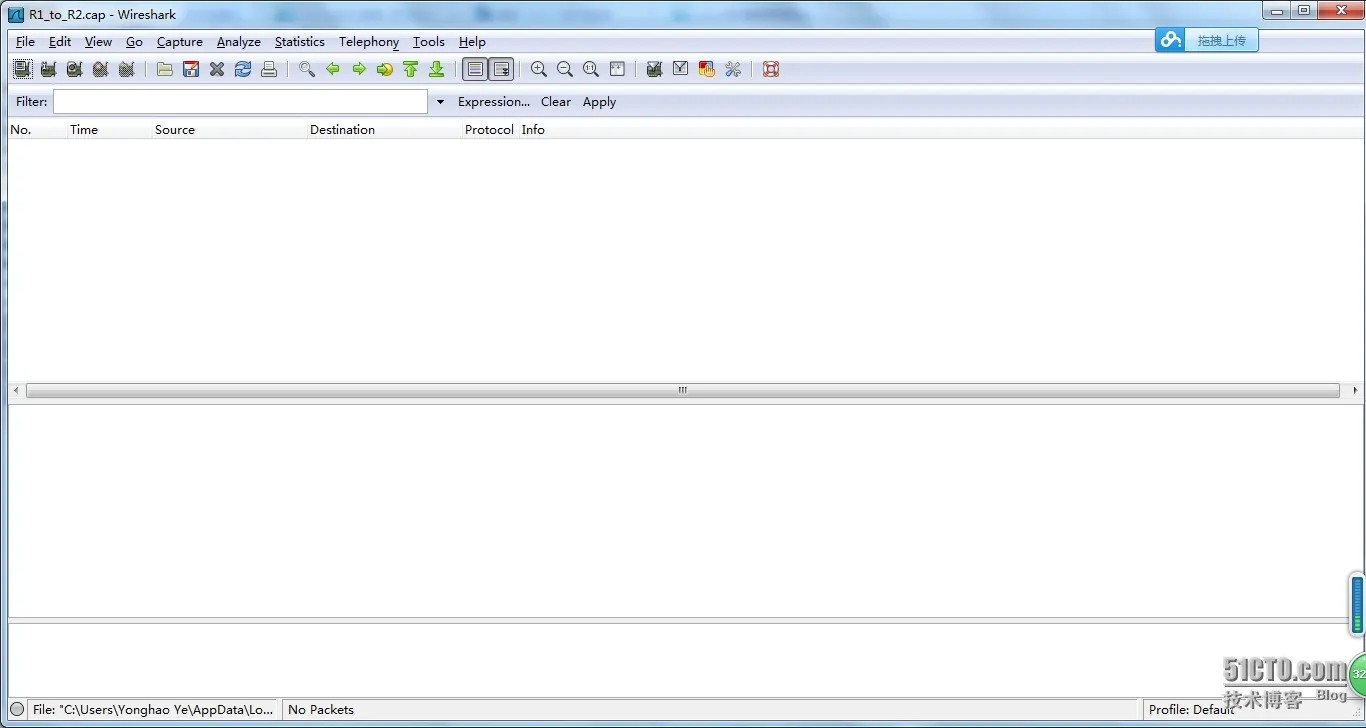Viewport: 1366px width, 728px height.
Task: Sort by the Source column header
Action: [229, 130]
